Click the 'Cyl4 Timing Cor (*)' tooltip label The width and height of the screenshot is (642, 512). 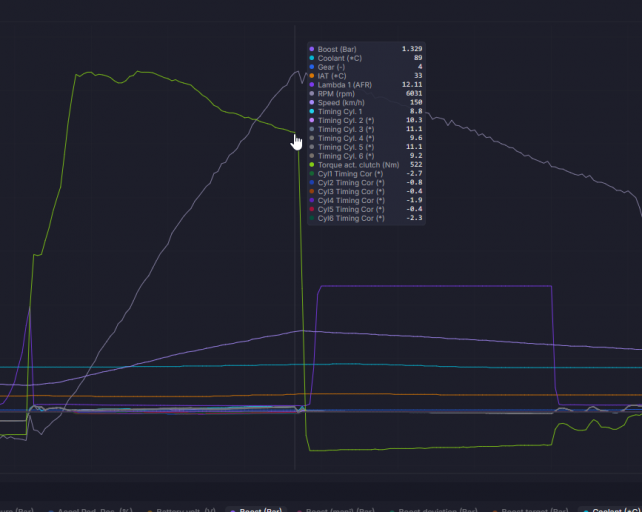click(x=351, y=201)
